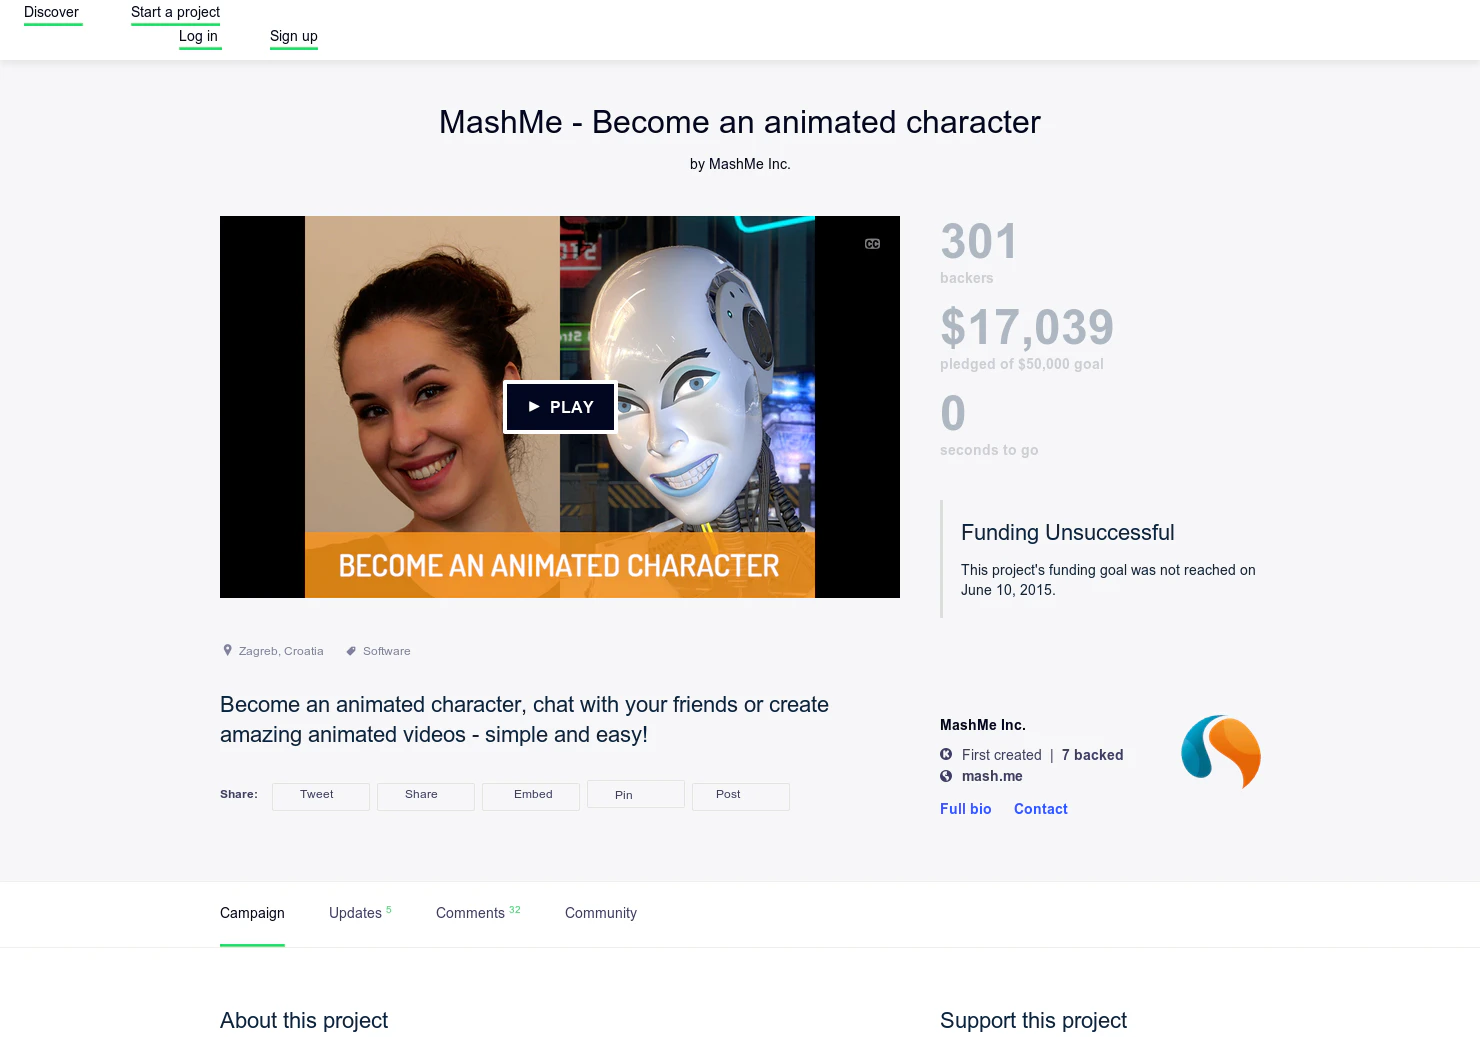
Task: Open the Full bio link
Action: [966, 809]
